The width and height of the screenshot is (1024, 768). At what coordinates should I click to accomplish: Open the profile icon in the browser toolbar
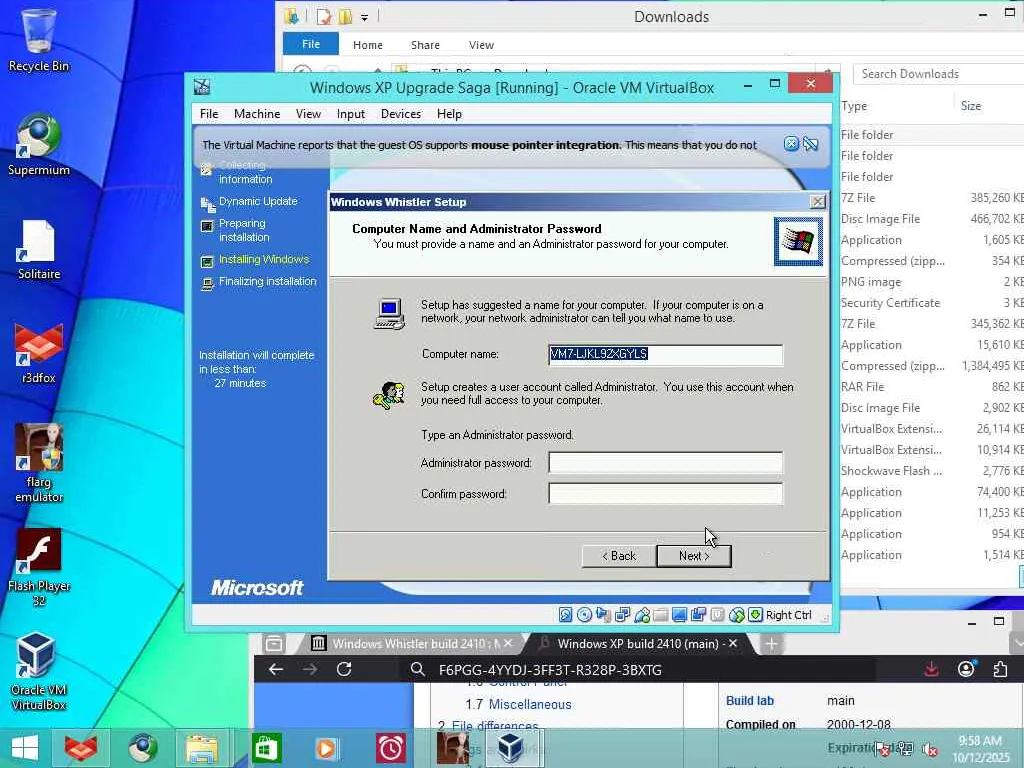(966, 669)
